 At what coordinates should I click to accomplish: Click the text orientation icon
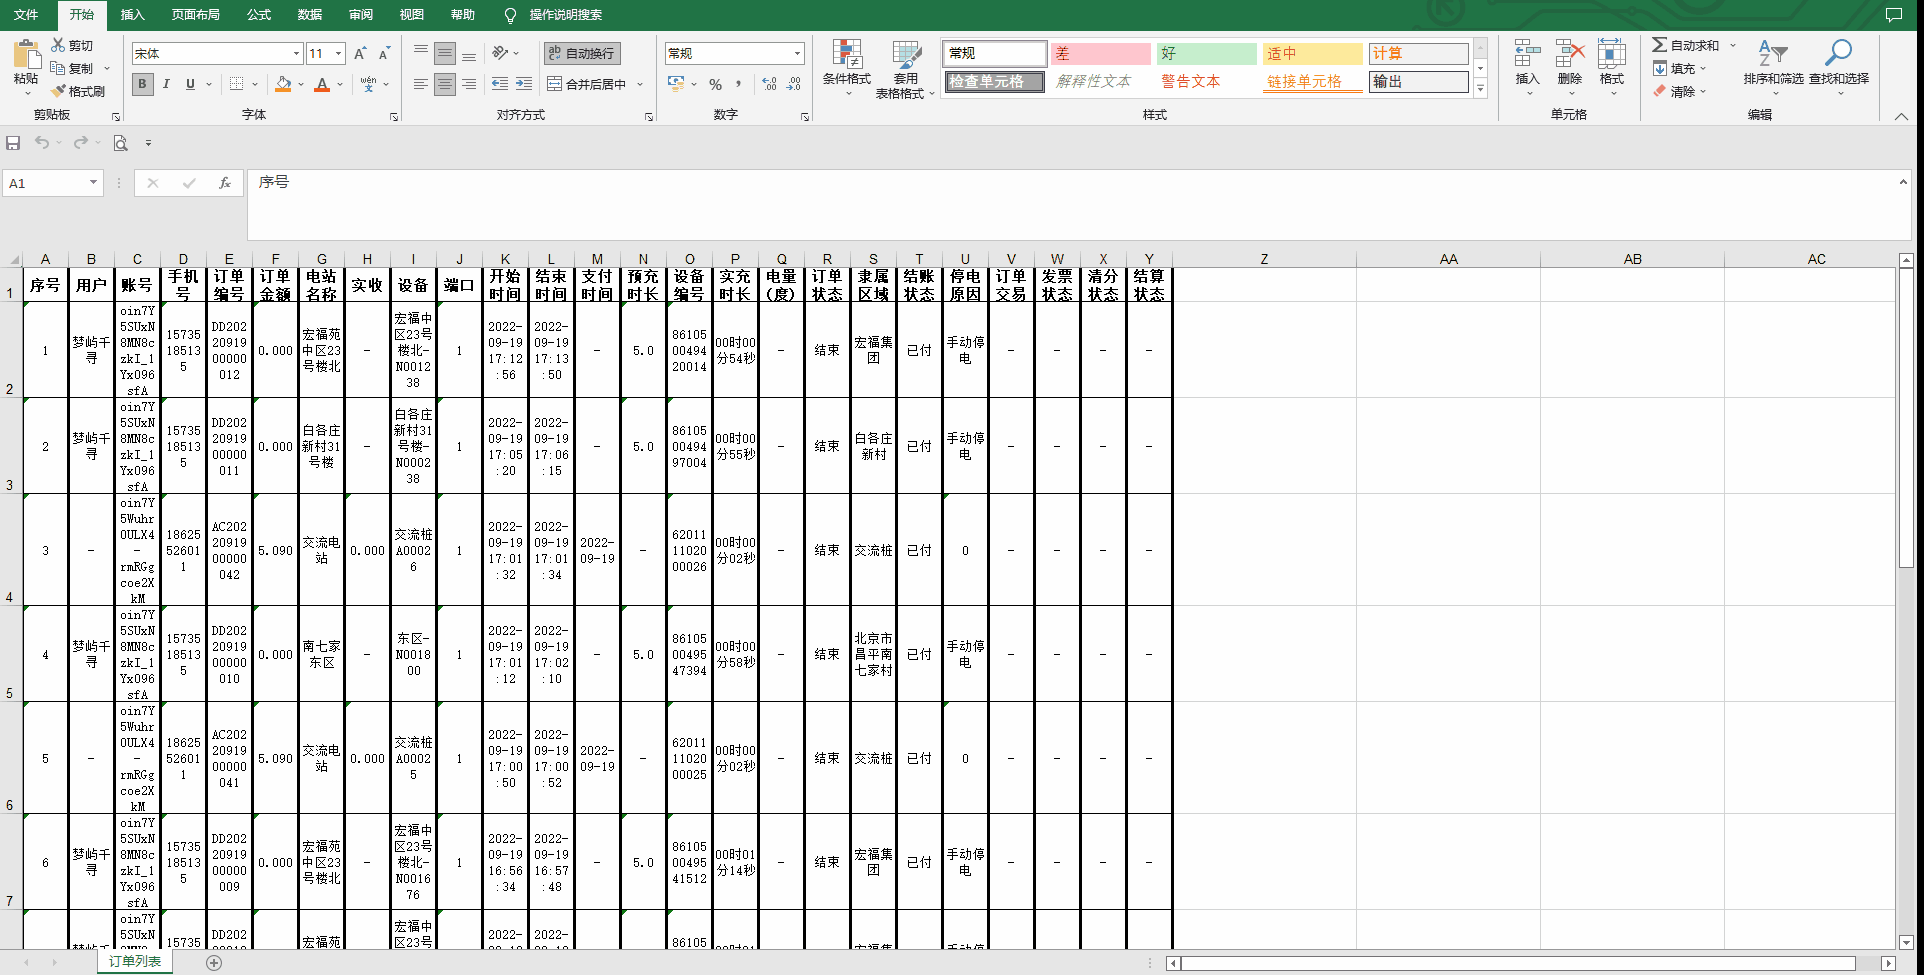(500, 53)
